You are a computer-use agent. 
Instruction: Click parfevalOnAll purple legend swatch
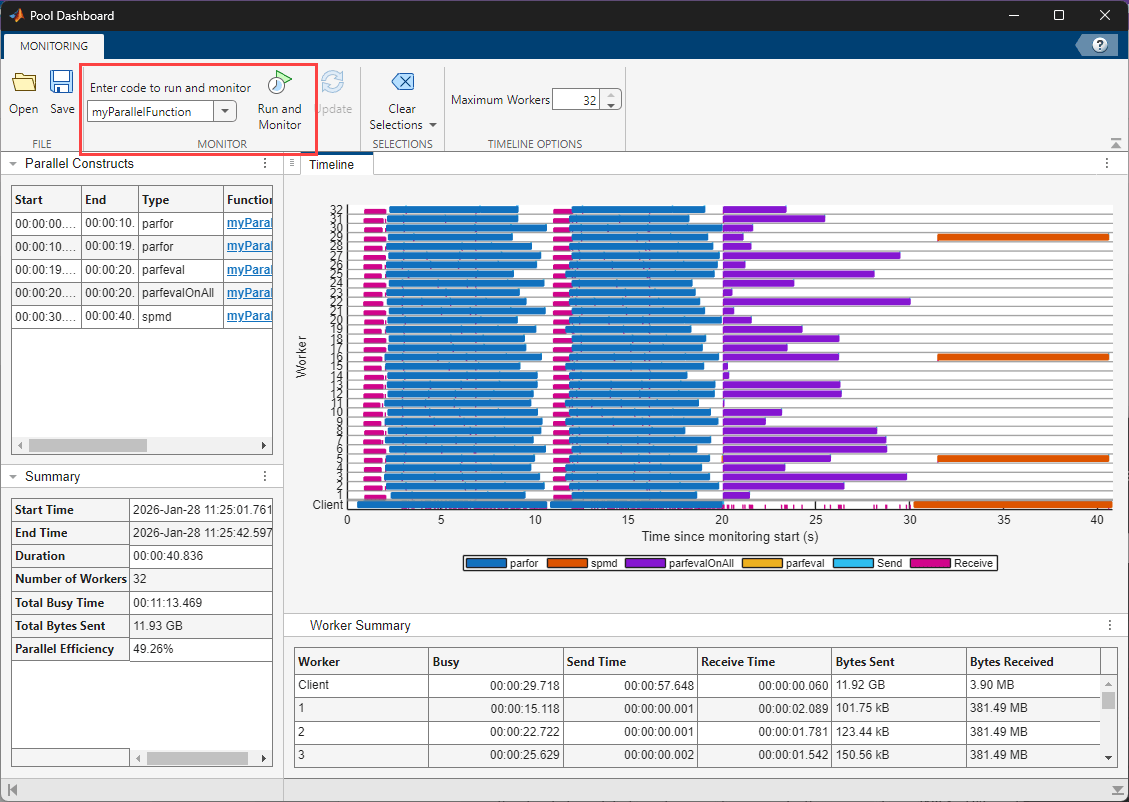[x=645, y=563]
